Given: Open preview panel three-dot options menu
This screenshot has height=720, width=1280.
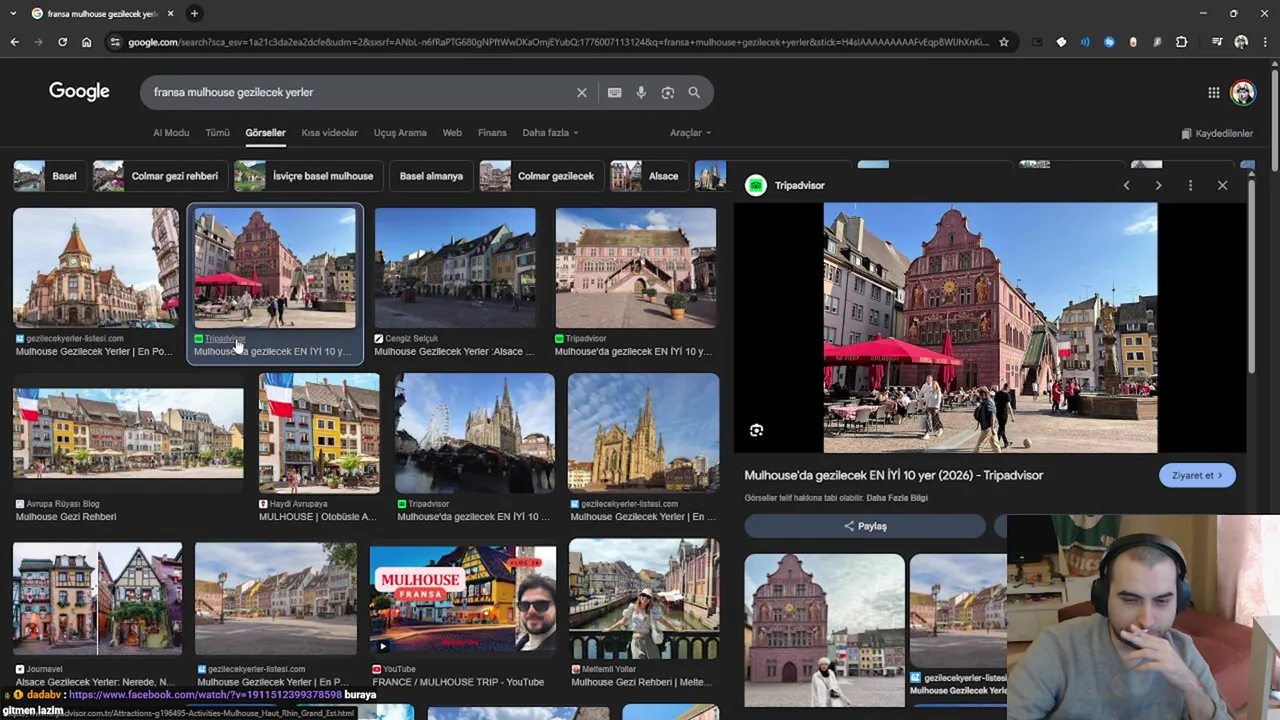Looking at the screenshot, I should pyautogui.click(x=1190, y=185).
